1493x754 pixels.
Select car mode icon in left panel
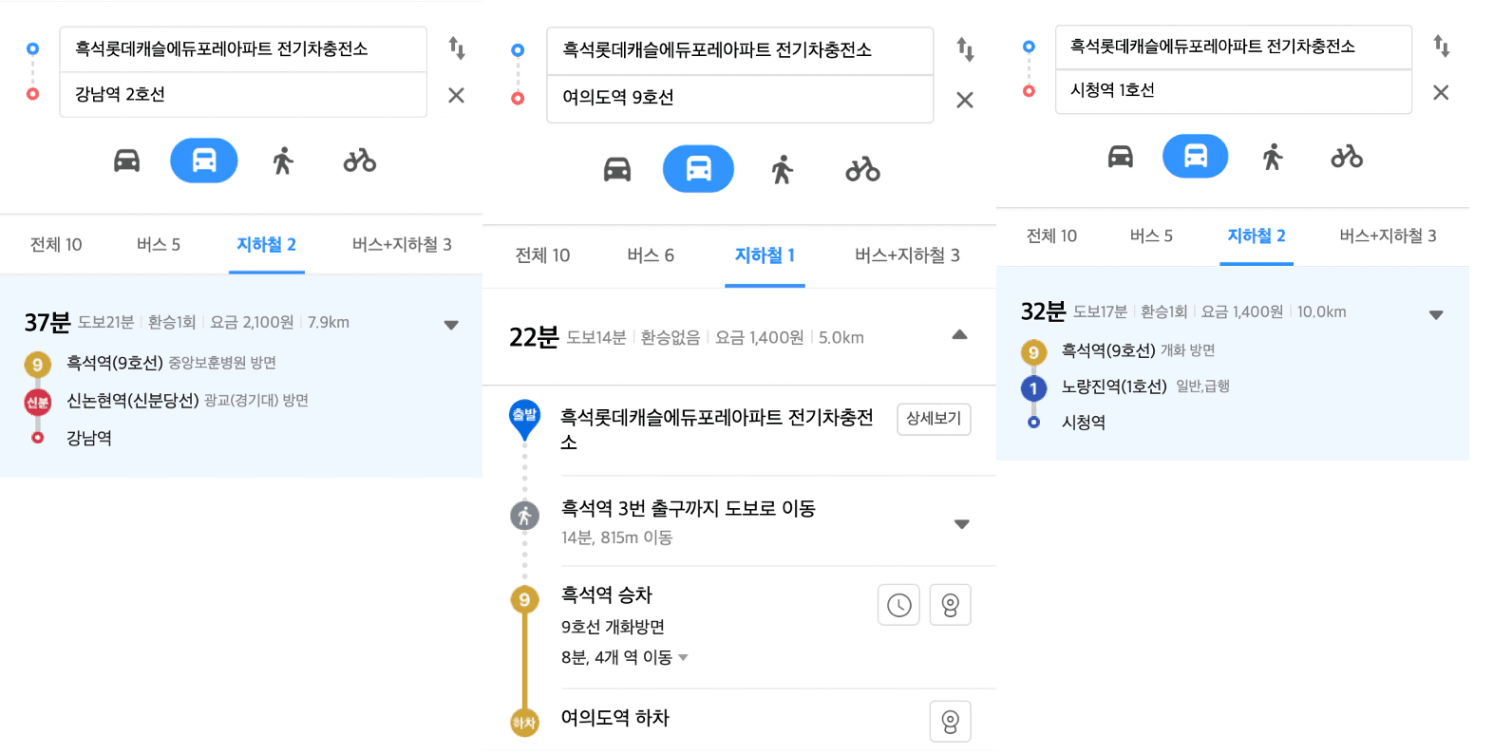127,160
